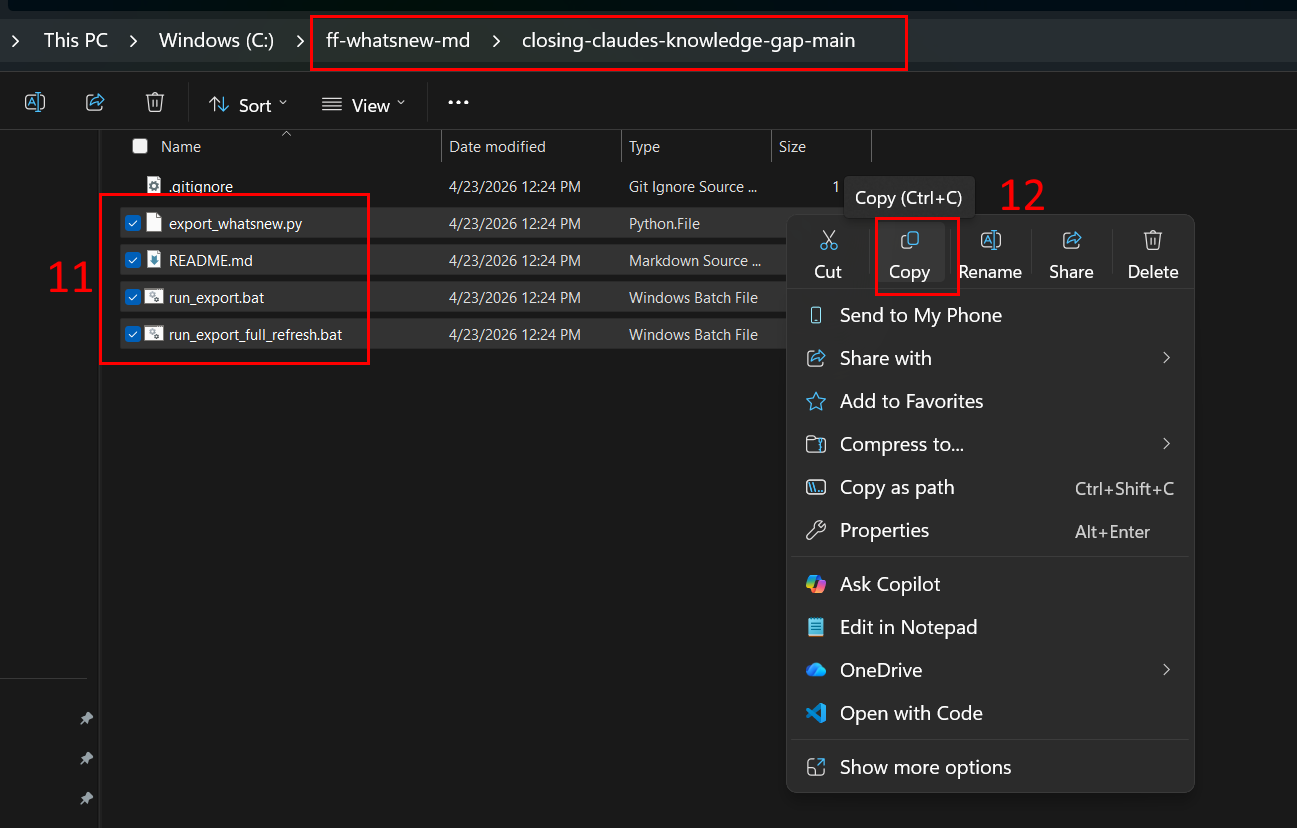
Task: Toggle the select-all checkbox in Name header
Action: click(x=140, y=146)
